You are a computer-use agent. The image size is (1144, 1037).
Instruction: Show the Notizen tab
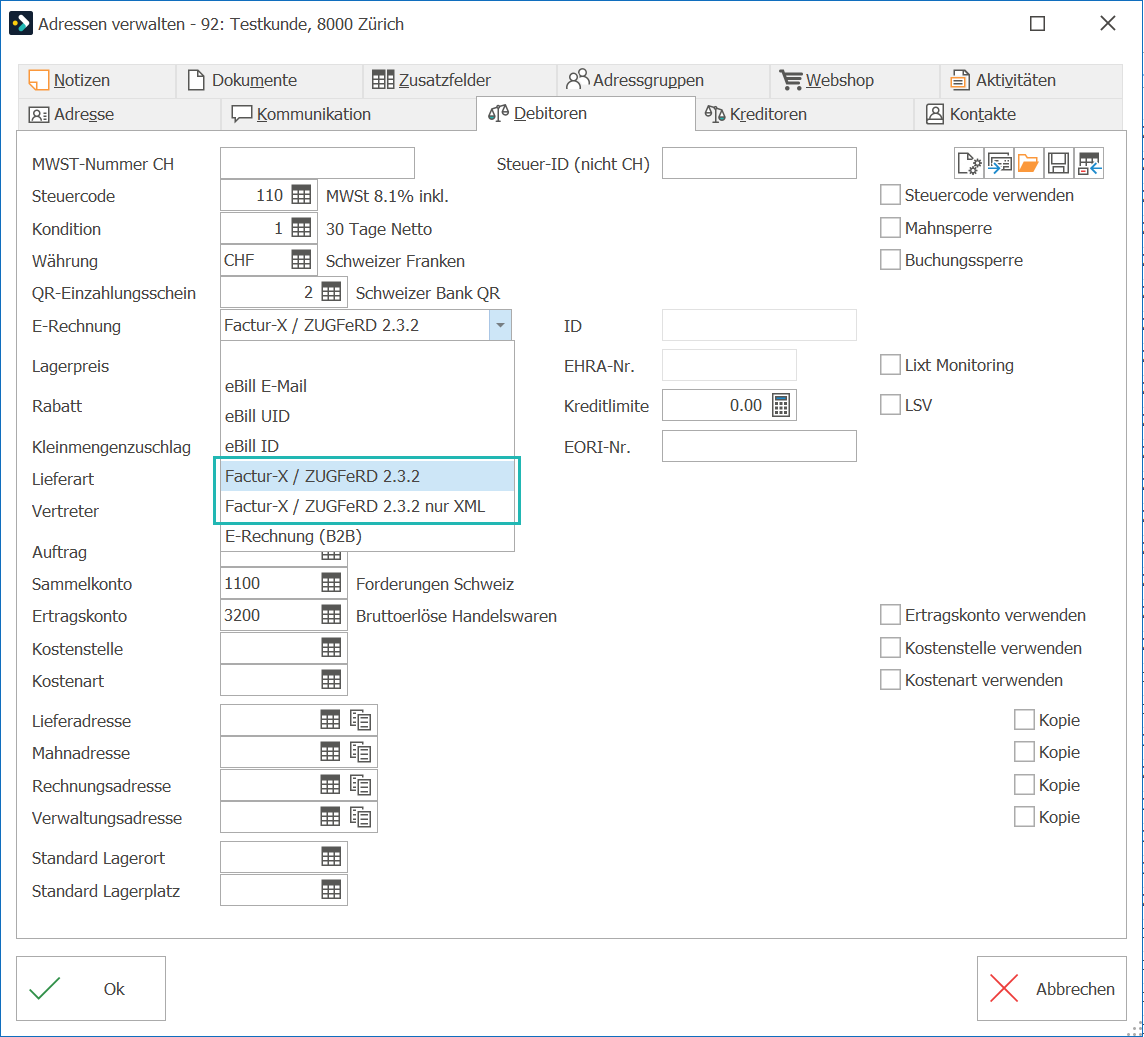click(97, 80)
